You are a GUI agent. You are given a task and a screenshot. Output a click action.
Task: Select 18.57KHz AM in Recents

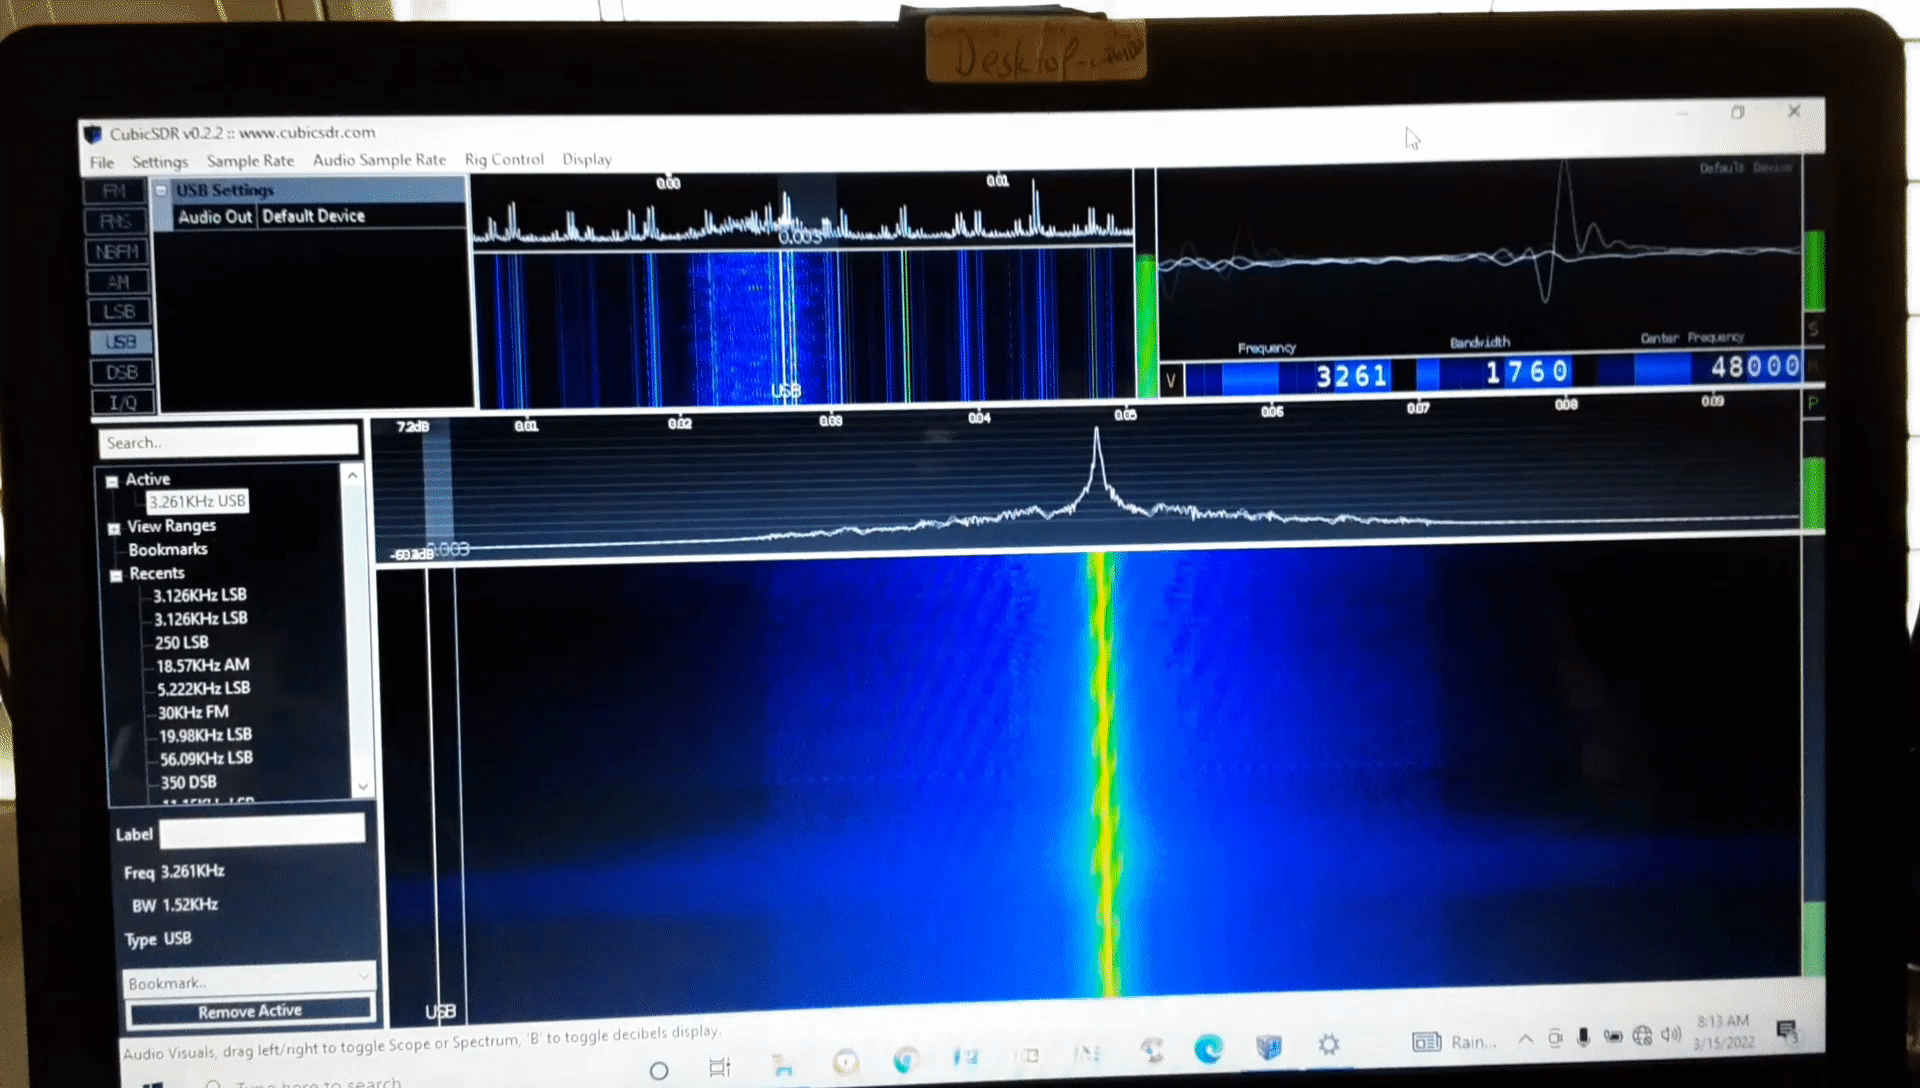202,665
